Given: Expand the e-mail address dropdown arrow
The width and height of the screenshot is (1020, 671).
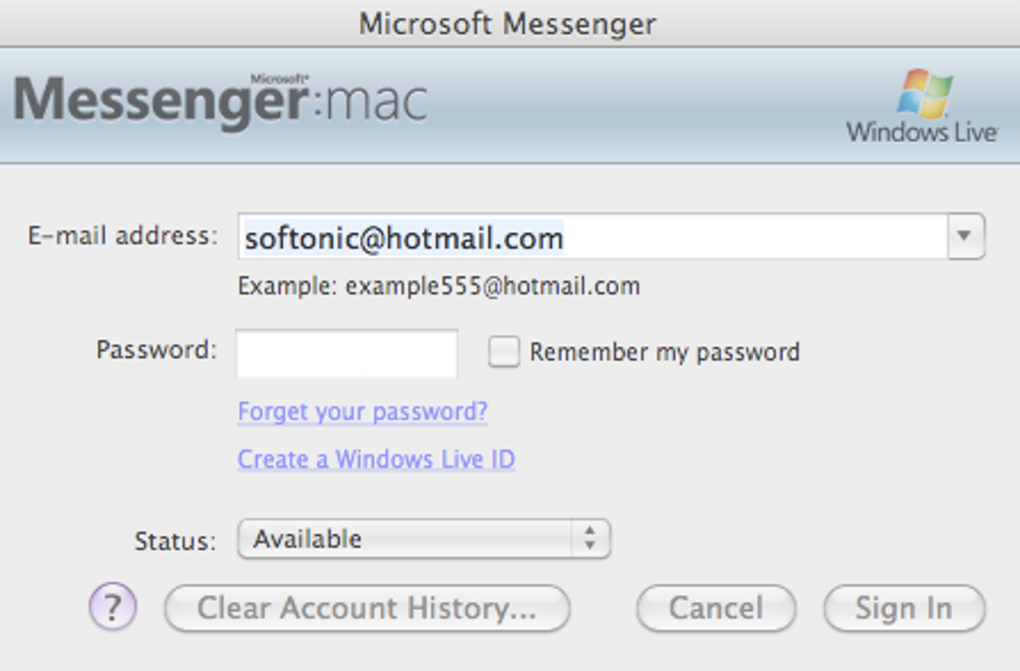Looking at the screenshot, I should pyautogui.click(x=965, y=237).
